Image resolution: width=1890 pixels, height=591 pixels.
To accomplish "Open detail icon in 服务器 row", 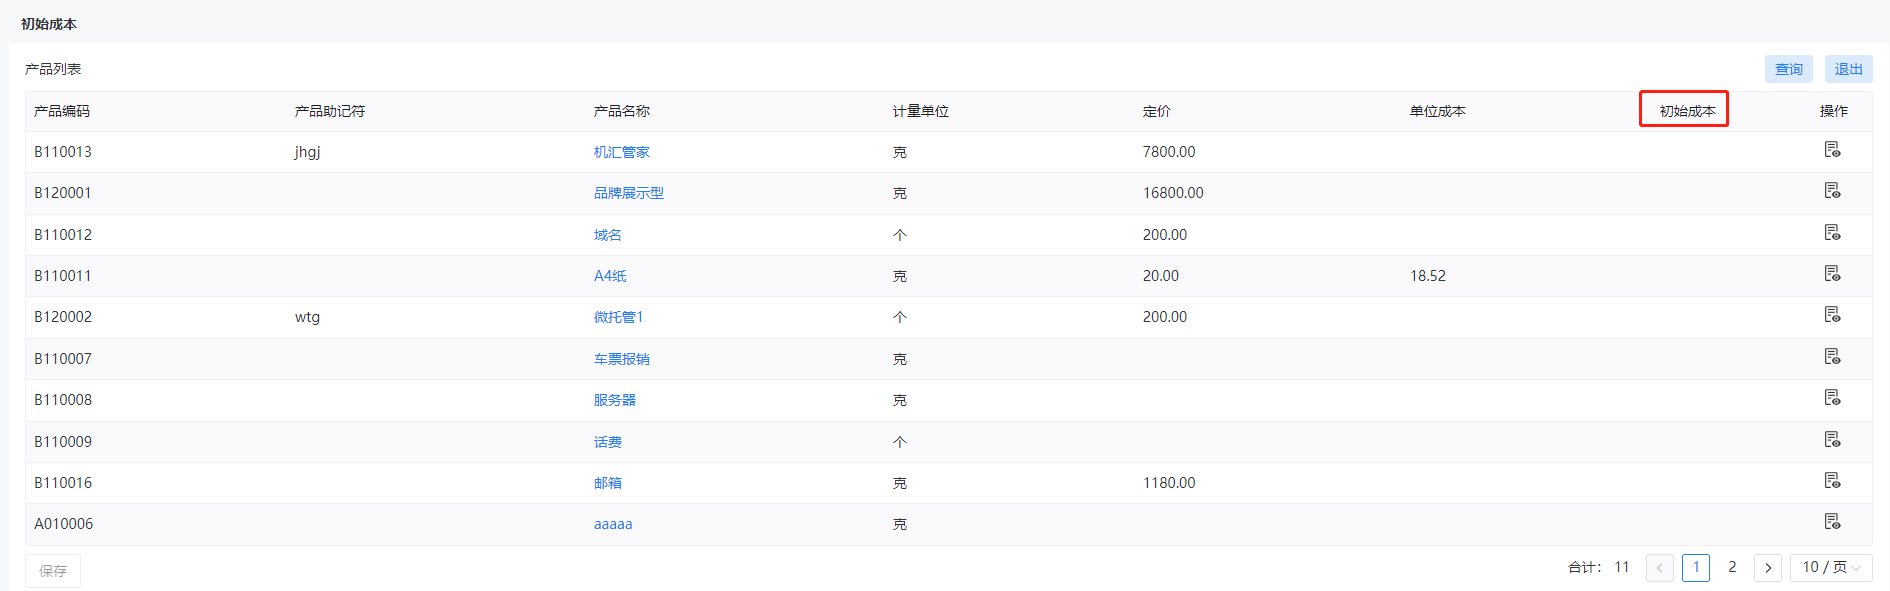I will coord(1832,398).
